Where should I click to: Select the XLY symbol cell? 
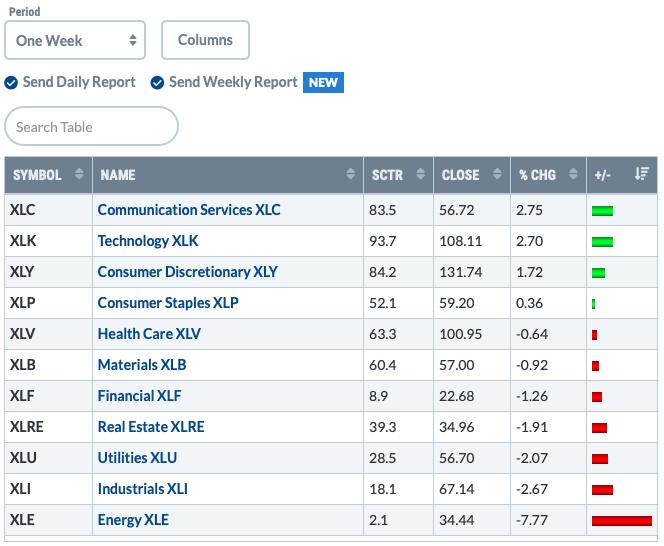[x=48, y=272]
